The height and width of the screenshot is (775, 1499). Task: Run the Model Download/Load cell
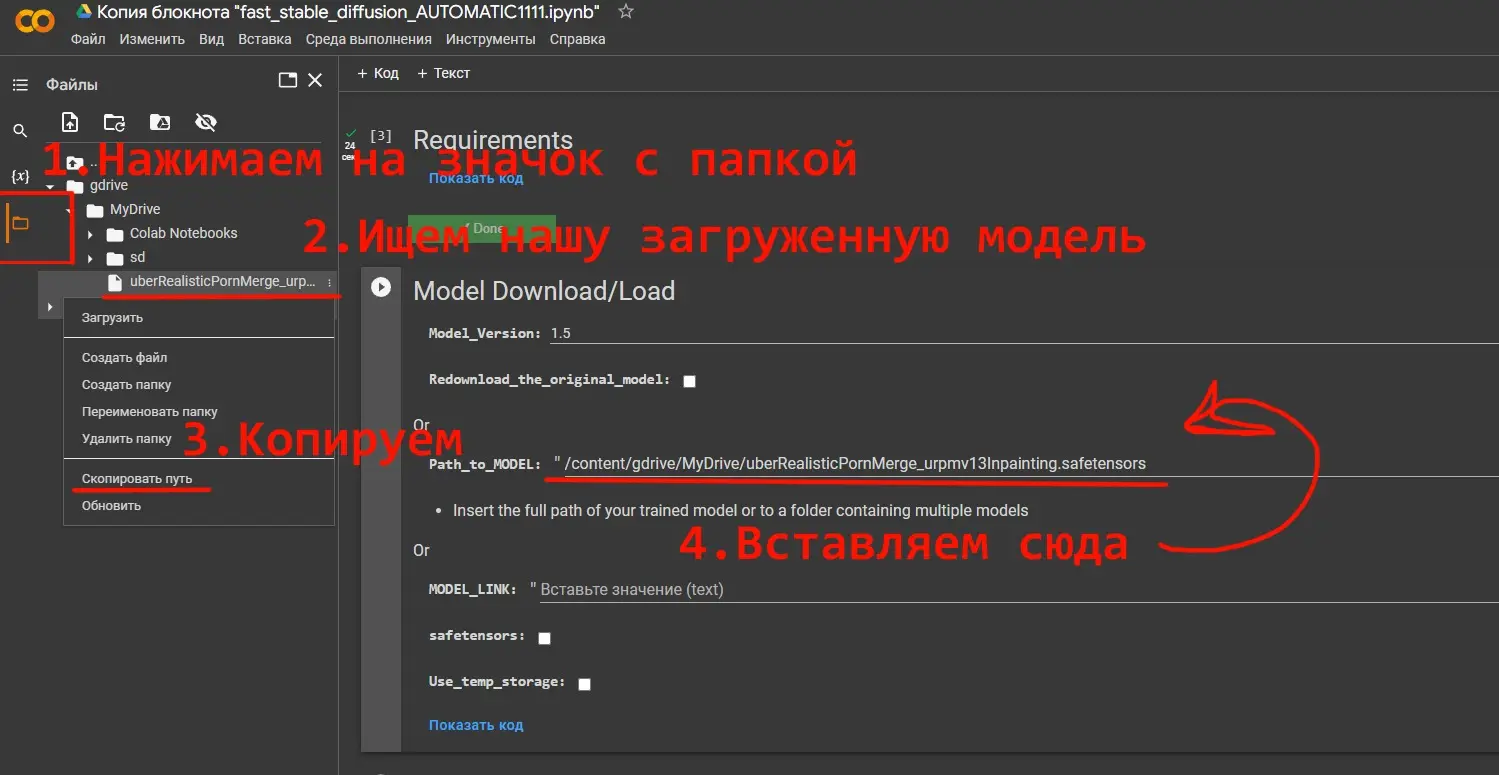[x=381, y=287]
